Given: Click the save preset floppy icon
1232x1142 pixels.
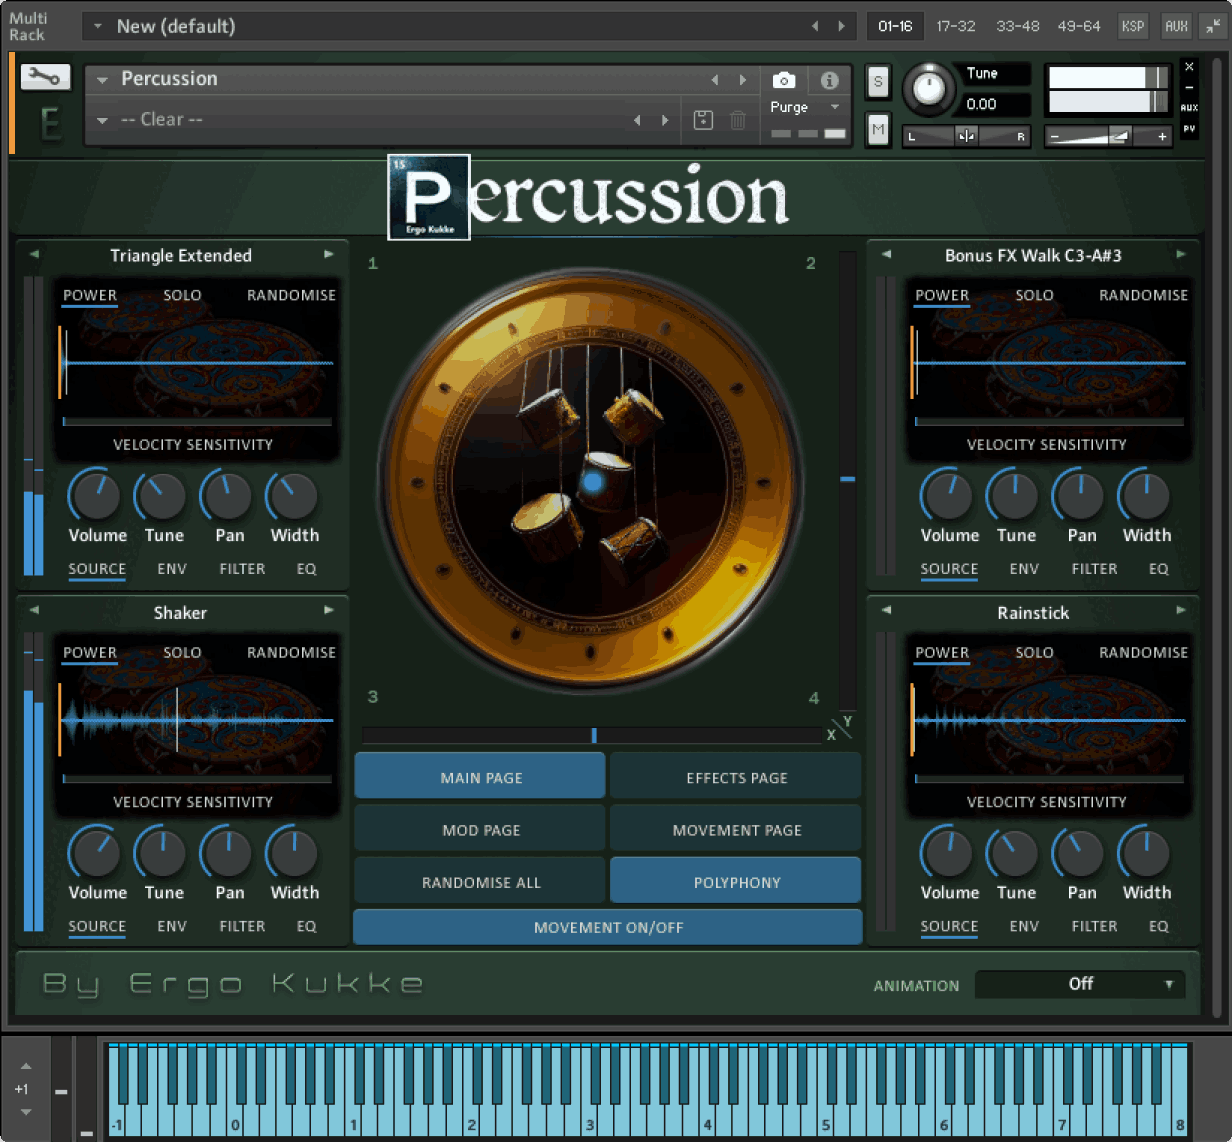Looking at the screenshot, I should pyautogui.click(x=703, y=120).
